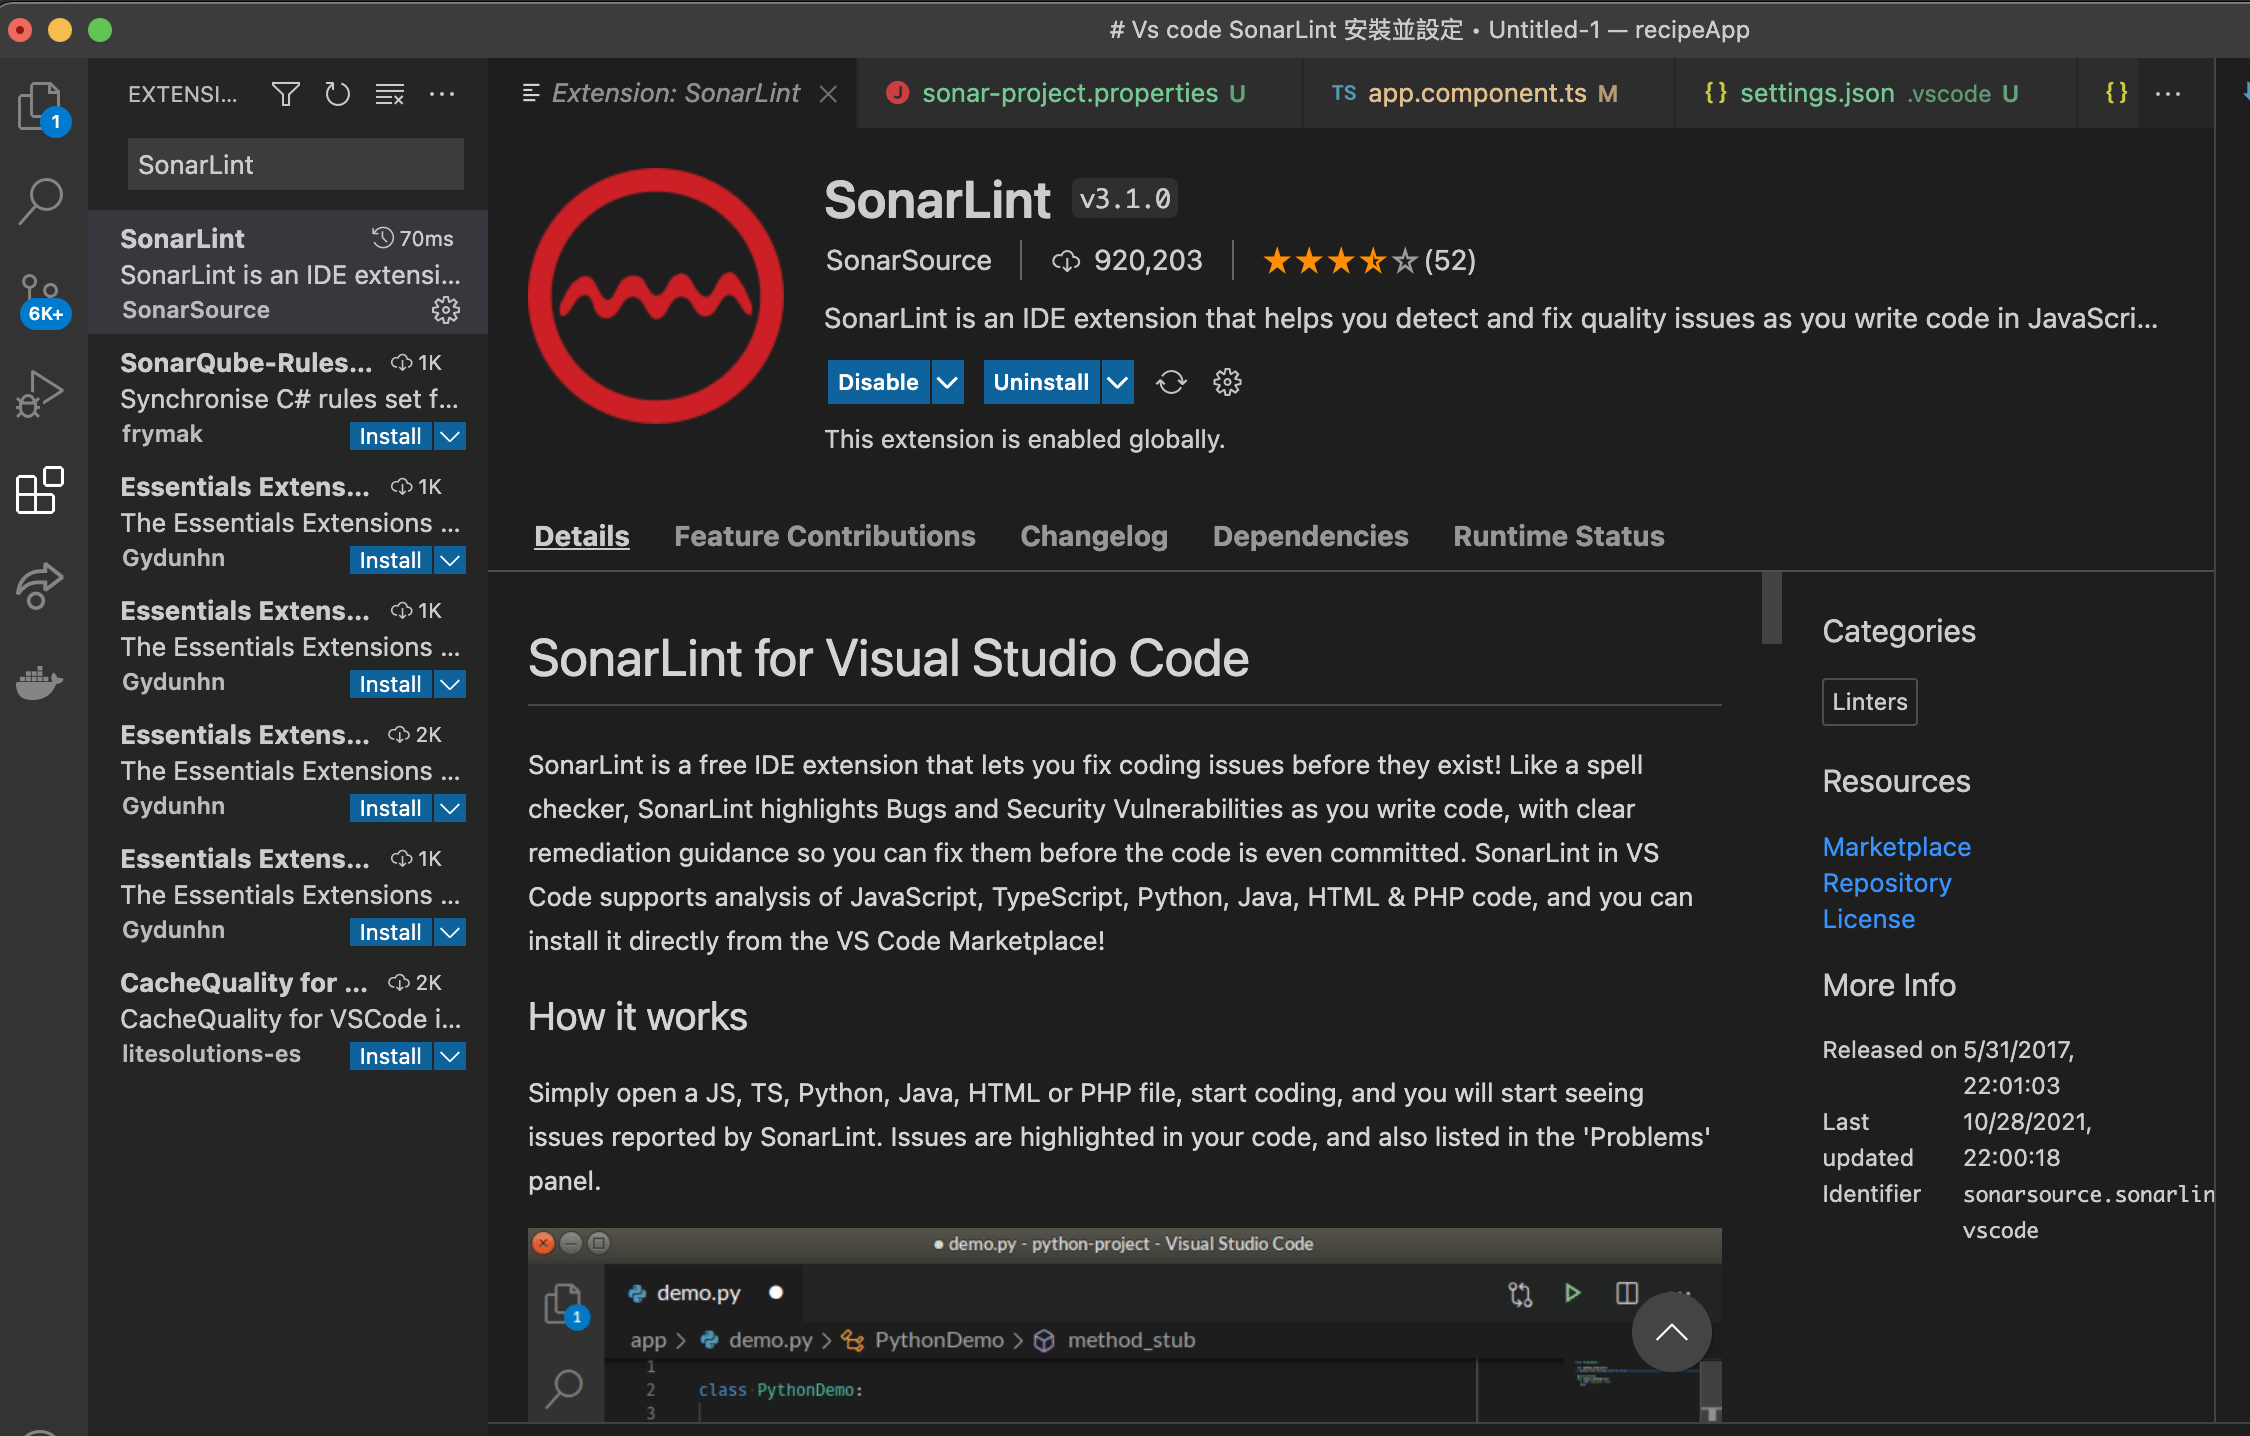The width and height of the screenshot is (2250, 1436).
Task: Install SonarQube-Rules extension by frymak
Action: tap(390, 436)
